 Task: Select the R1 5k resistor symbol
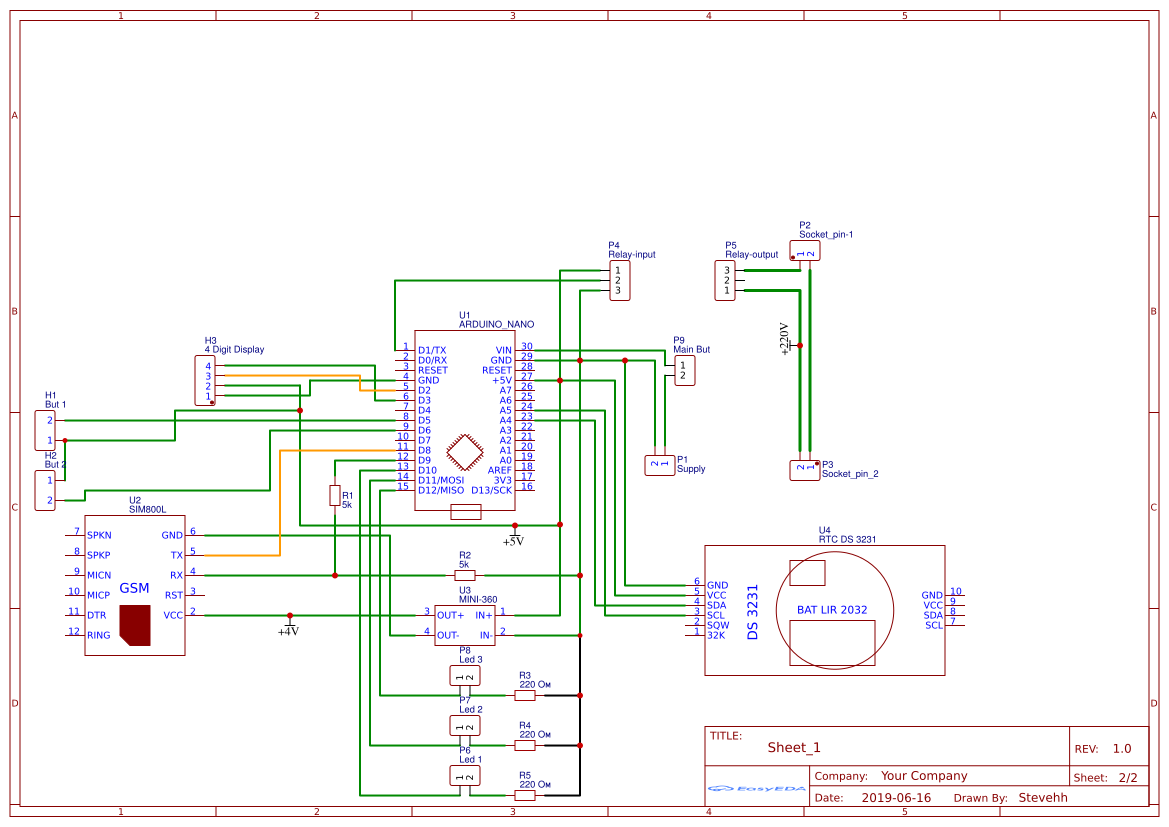coord(335,494)
